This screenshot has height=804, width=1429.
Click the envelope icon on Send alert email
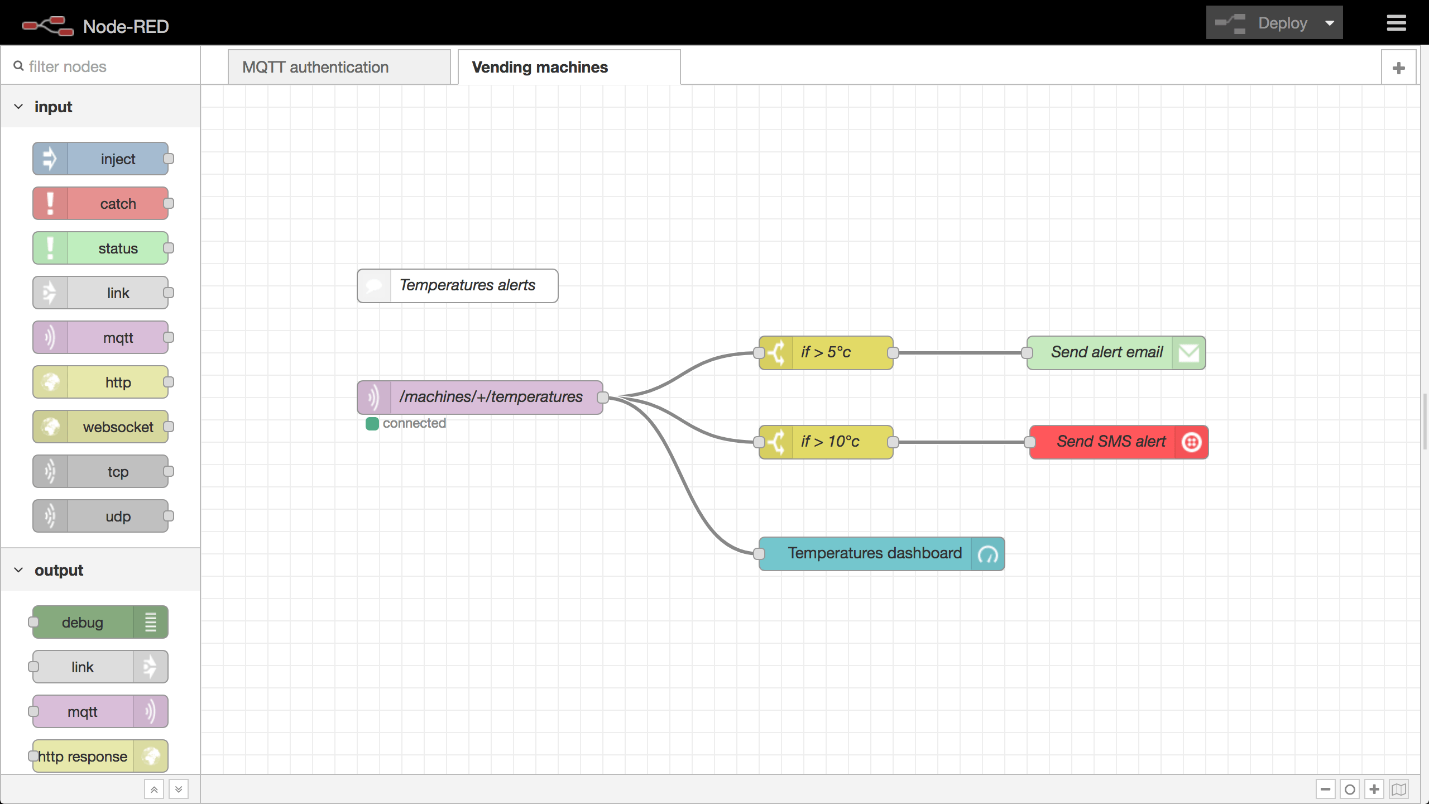pos(1188,352)
